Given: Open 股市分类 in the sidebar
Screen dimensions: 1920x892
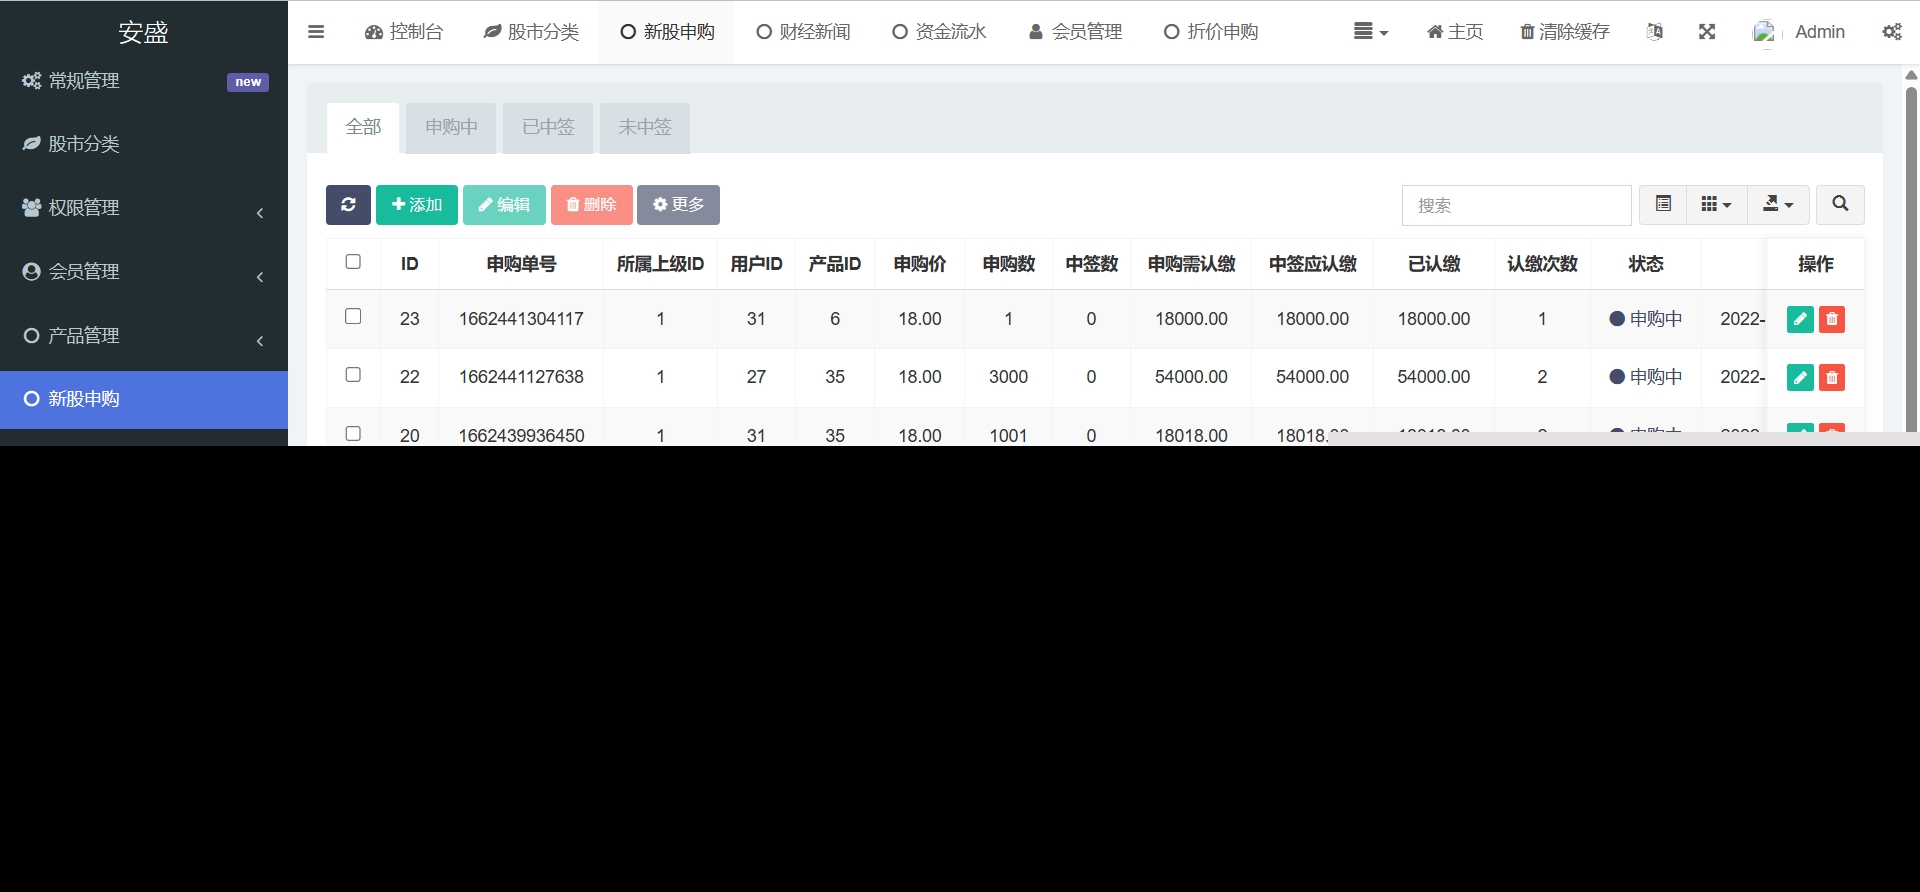Looking at the screenshot, I should [144, 144].
